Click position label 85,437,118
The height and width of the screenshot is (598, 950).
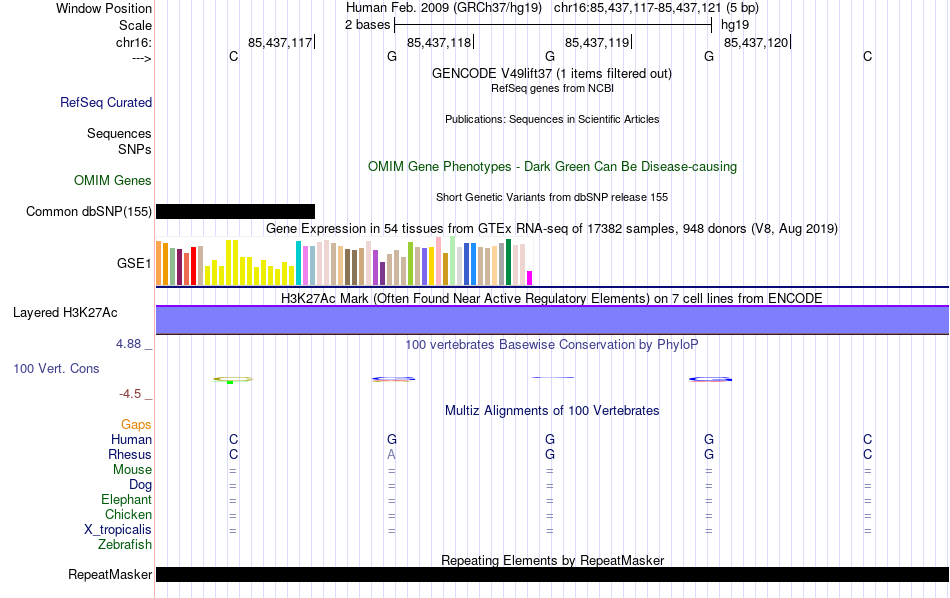point(439,42)
